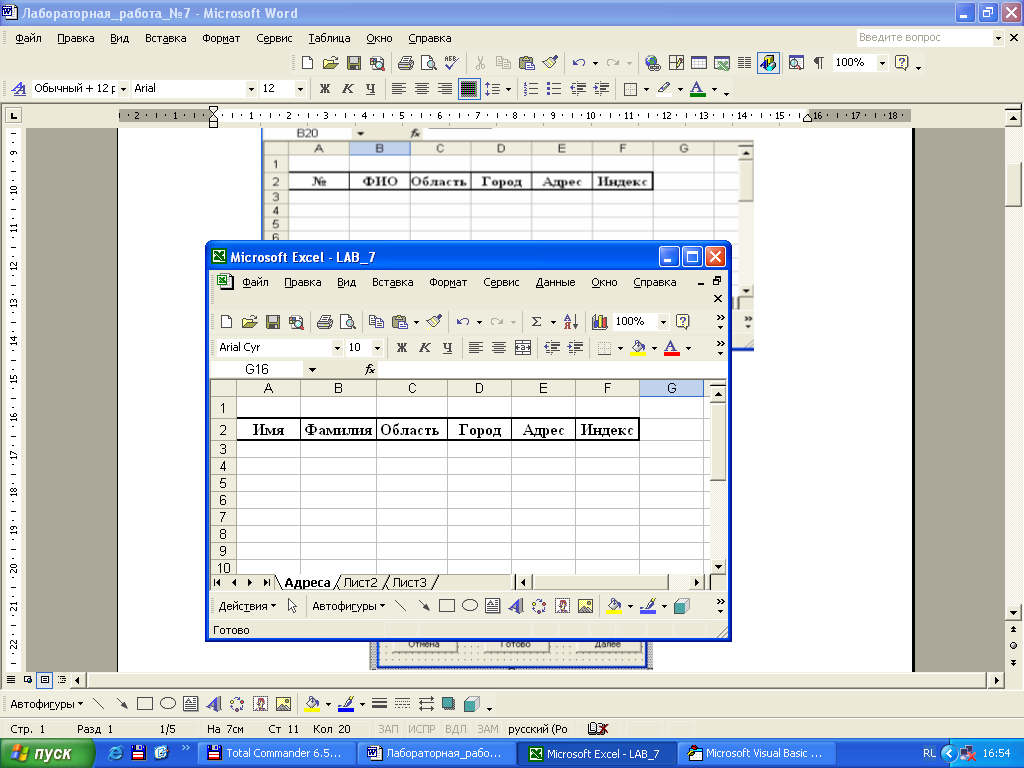Click Chart Wizard icon in Excel toolbar
The image size is (1024, 768).
(x=600, y=321)
